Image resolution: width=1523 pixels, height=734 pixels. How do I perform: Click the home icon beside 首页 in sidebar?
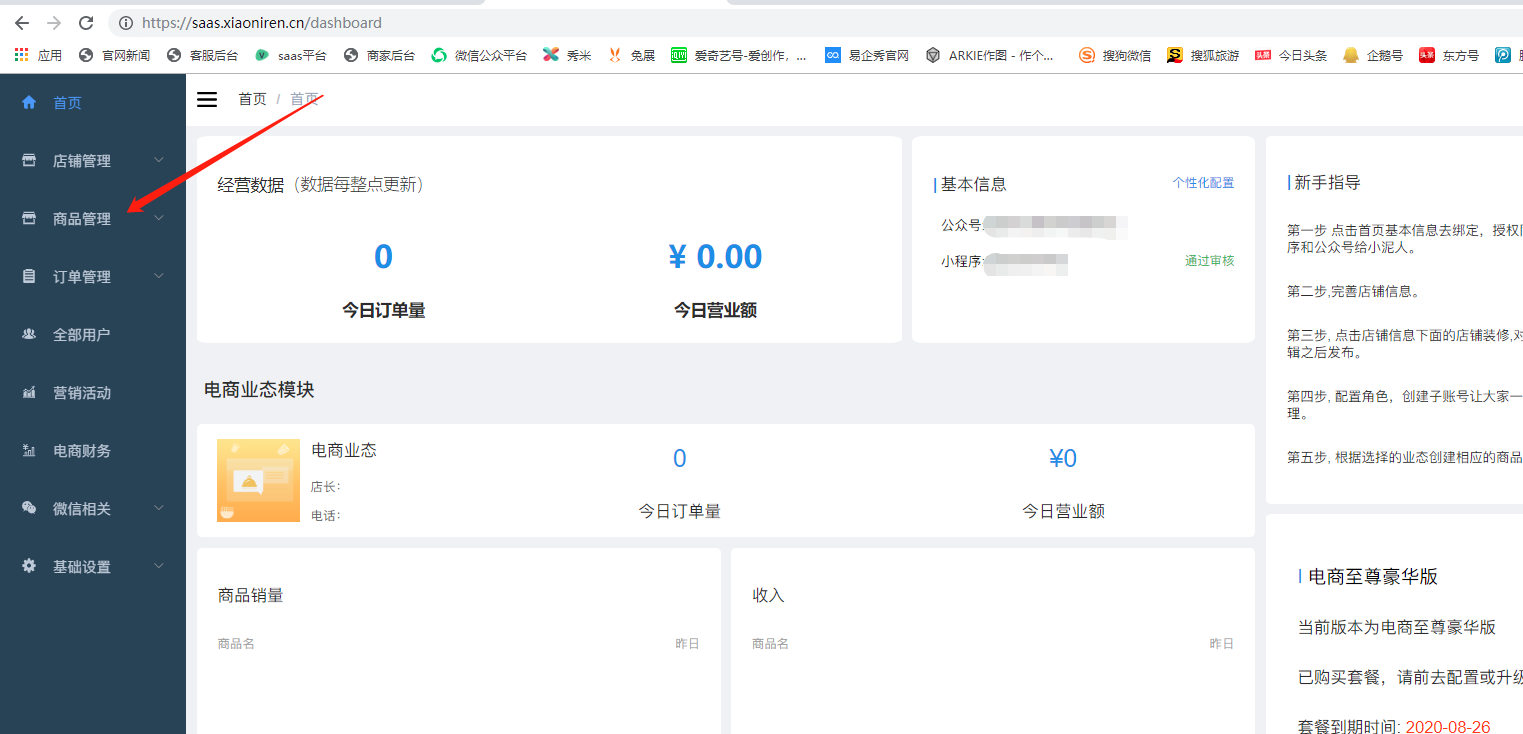coord(29,102)
